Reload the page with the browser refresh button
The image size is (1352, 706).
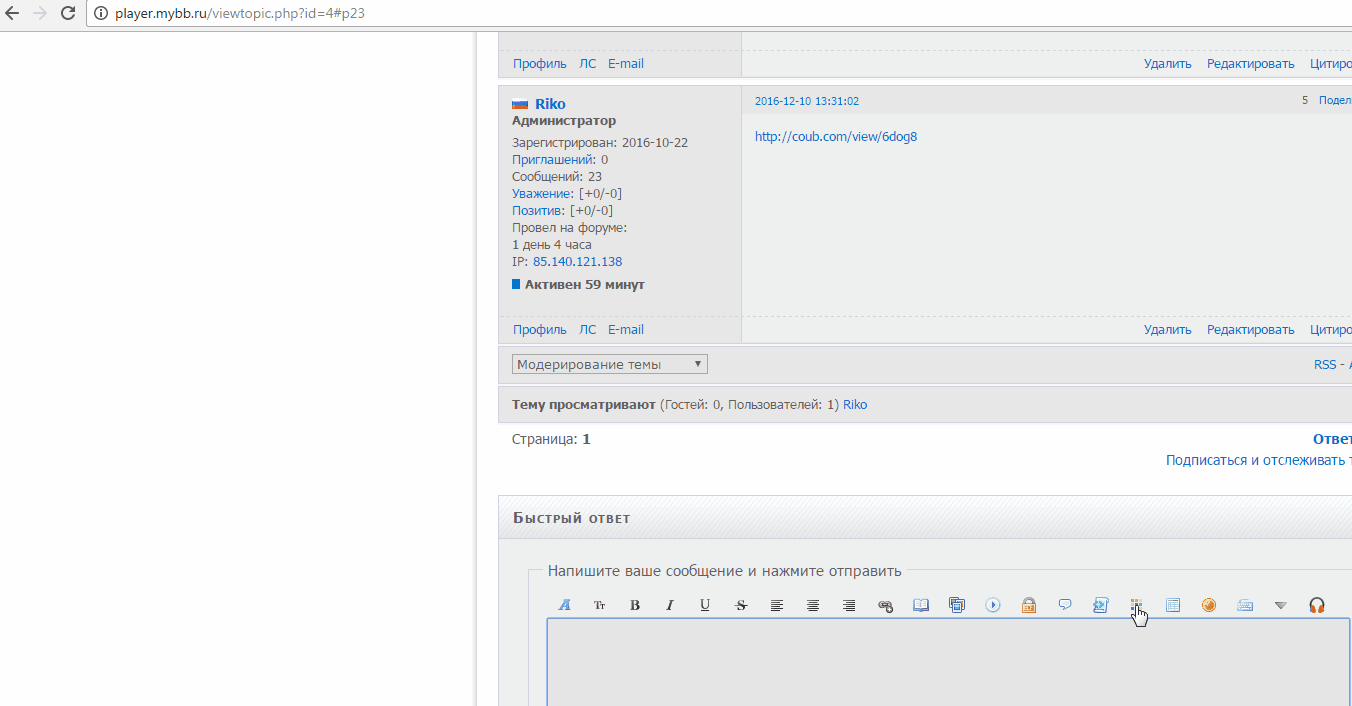click(68, 13)
